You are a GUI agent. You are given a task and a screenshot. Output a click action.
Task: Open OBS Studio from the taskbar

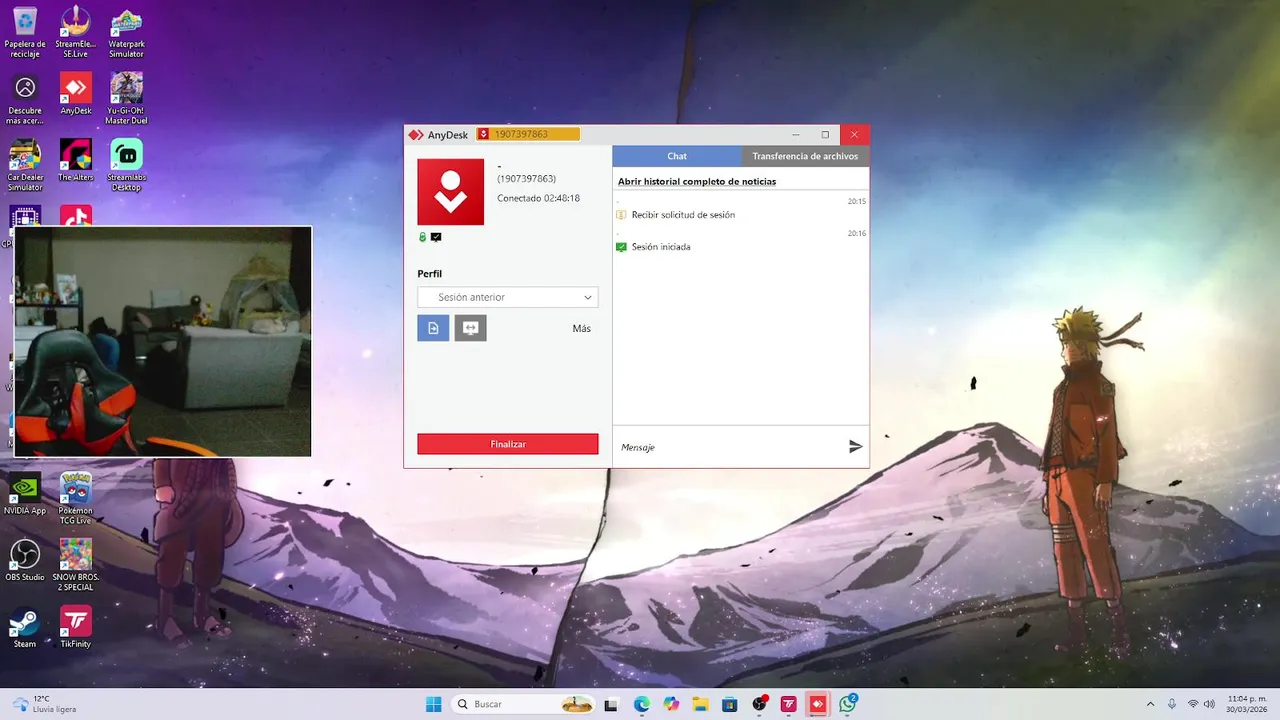pyautogui.click(x=760, y=704)
